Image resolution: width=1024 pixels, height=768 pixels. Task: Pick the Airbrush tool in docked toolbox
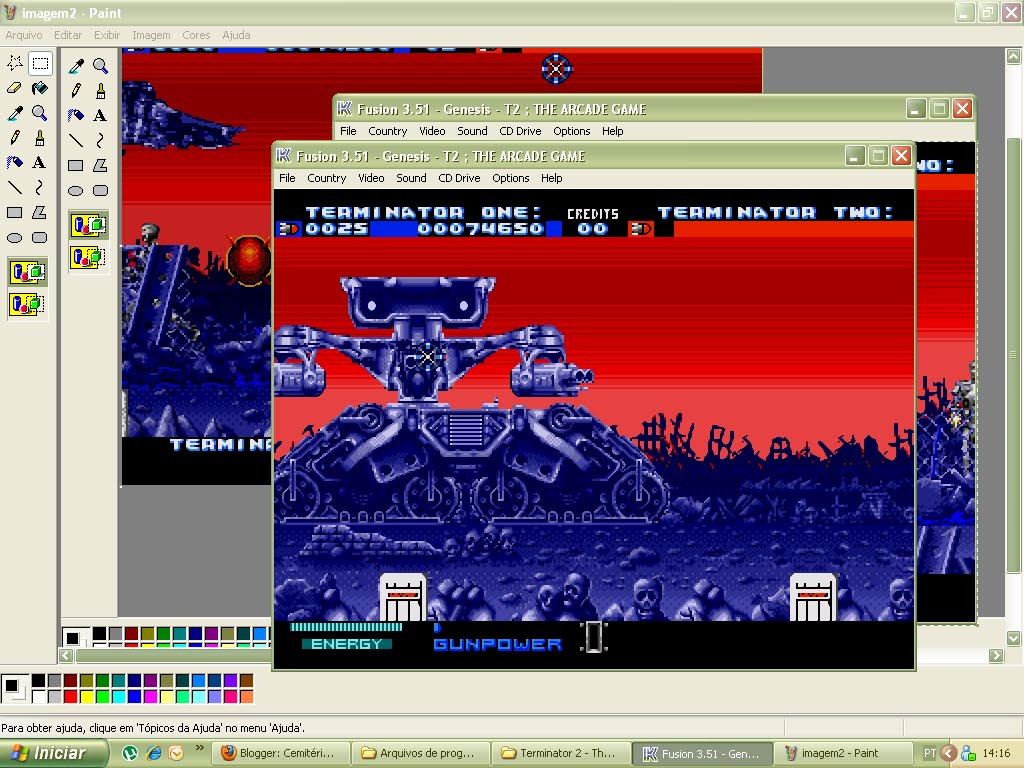coord(15,163)
